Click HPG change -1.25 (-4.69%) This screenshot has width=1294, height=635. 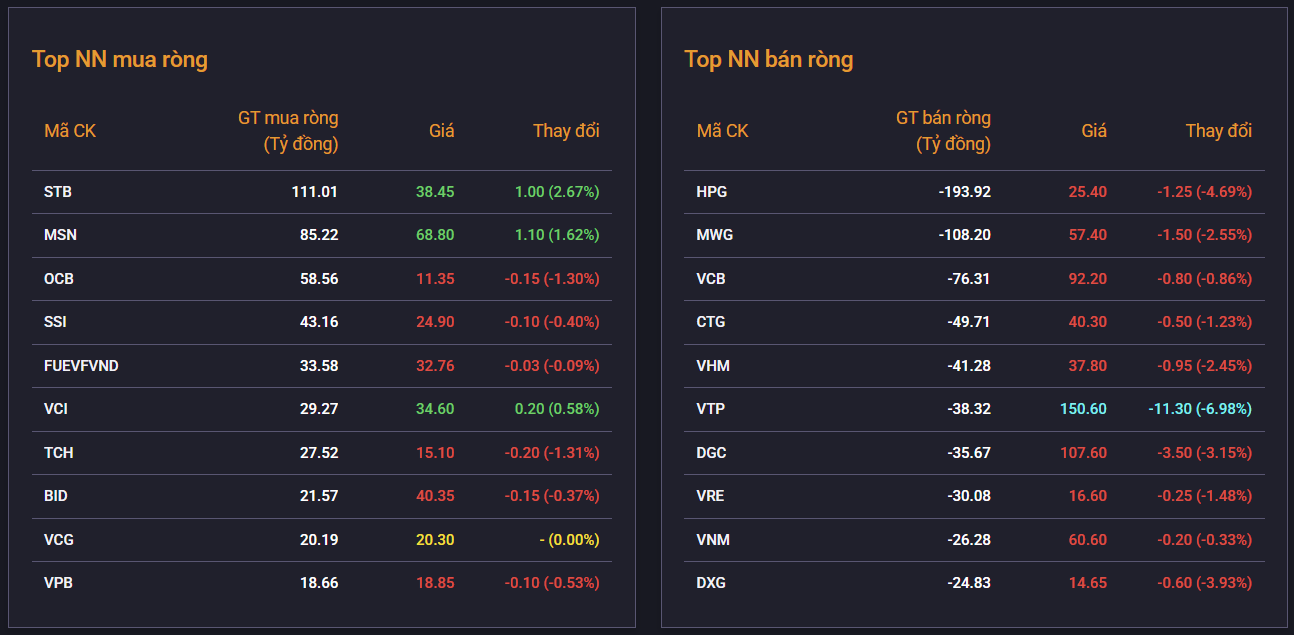pos(1204,191)
